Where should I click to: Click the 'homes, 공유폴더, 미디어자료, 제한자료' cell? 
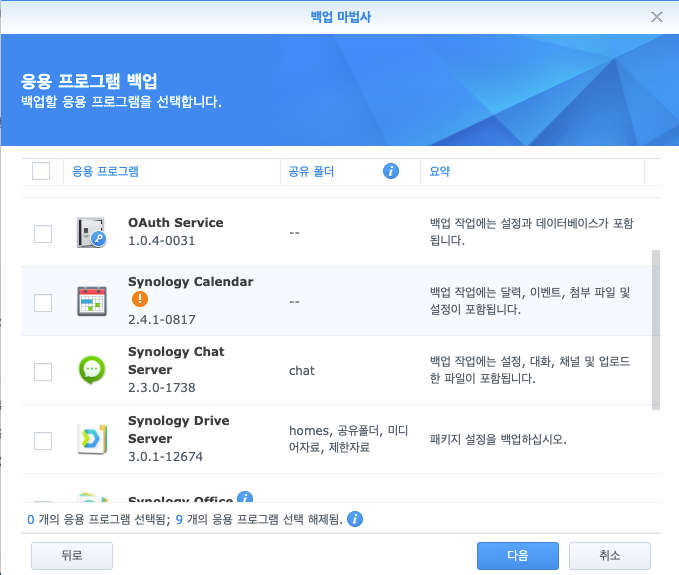(x=349, y=439)
